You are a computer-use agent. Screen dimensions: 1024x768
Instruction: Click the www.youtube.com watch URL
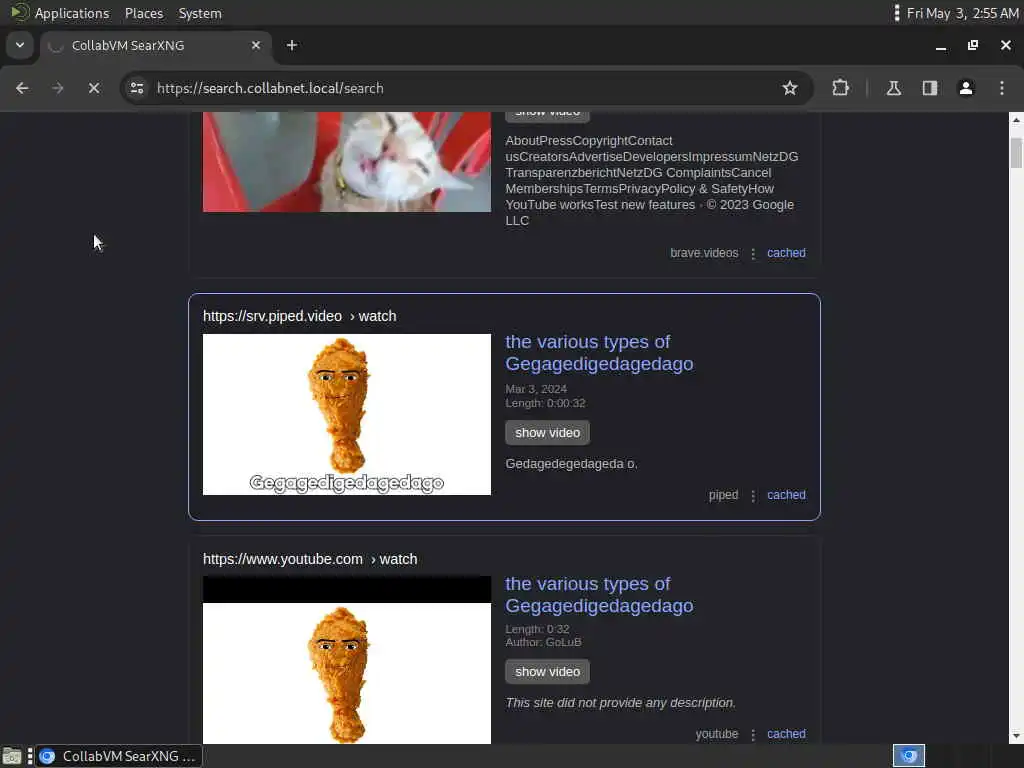pos(310,559)
